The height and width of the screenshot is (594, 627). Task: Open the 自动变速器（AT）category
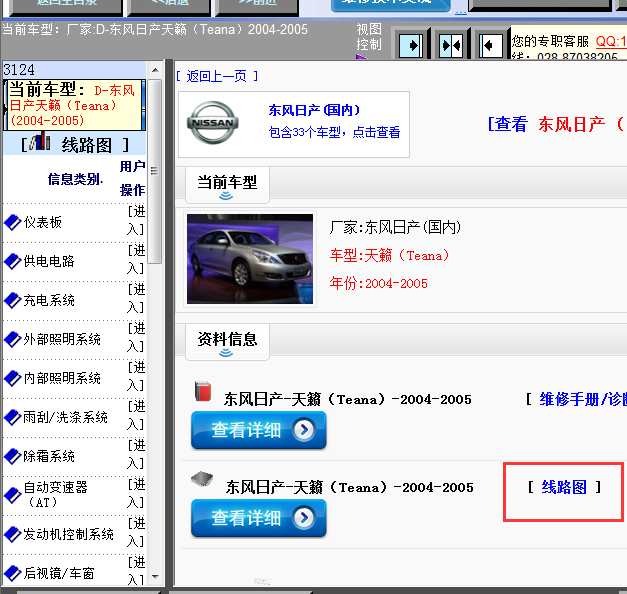pyautogui.click(x=55, y=494)
